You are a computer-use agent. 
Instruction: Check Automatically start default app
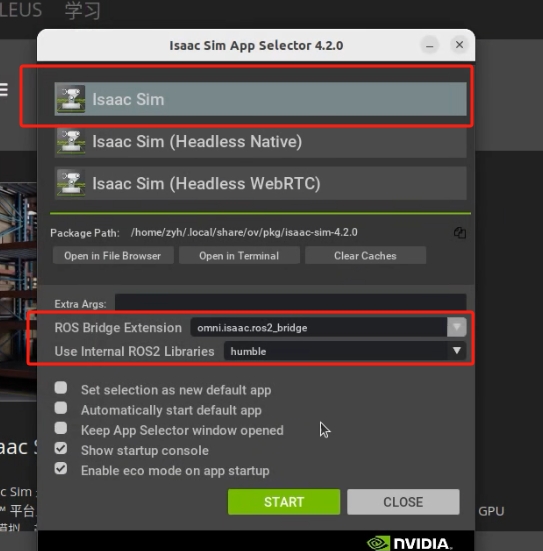pyautogui.click(x=61, y=408)
